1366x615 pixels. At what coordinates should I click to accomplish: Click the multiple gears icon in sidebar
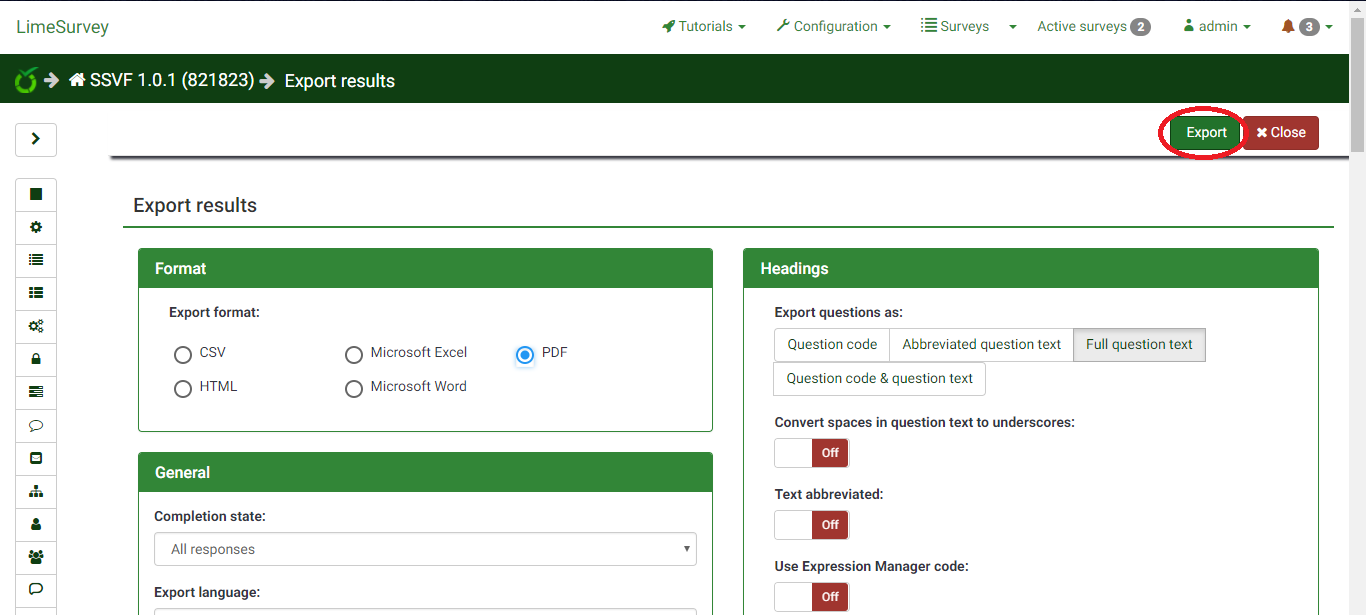36,326
